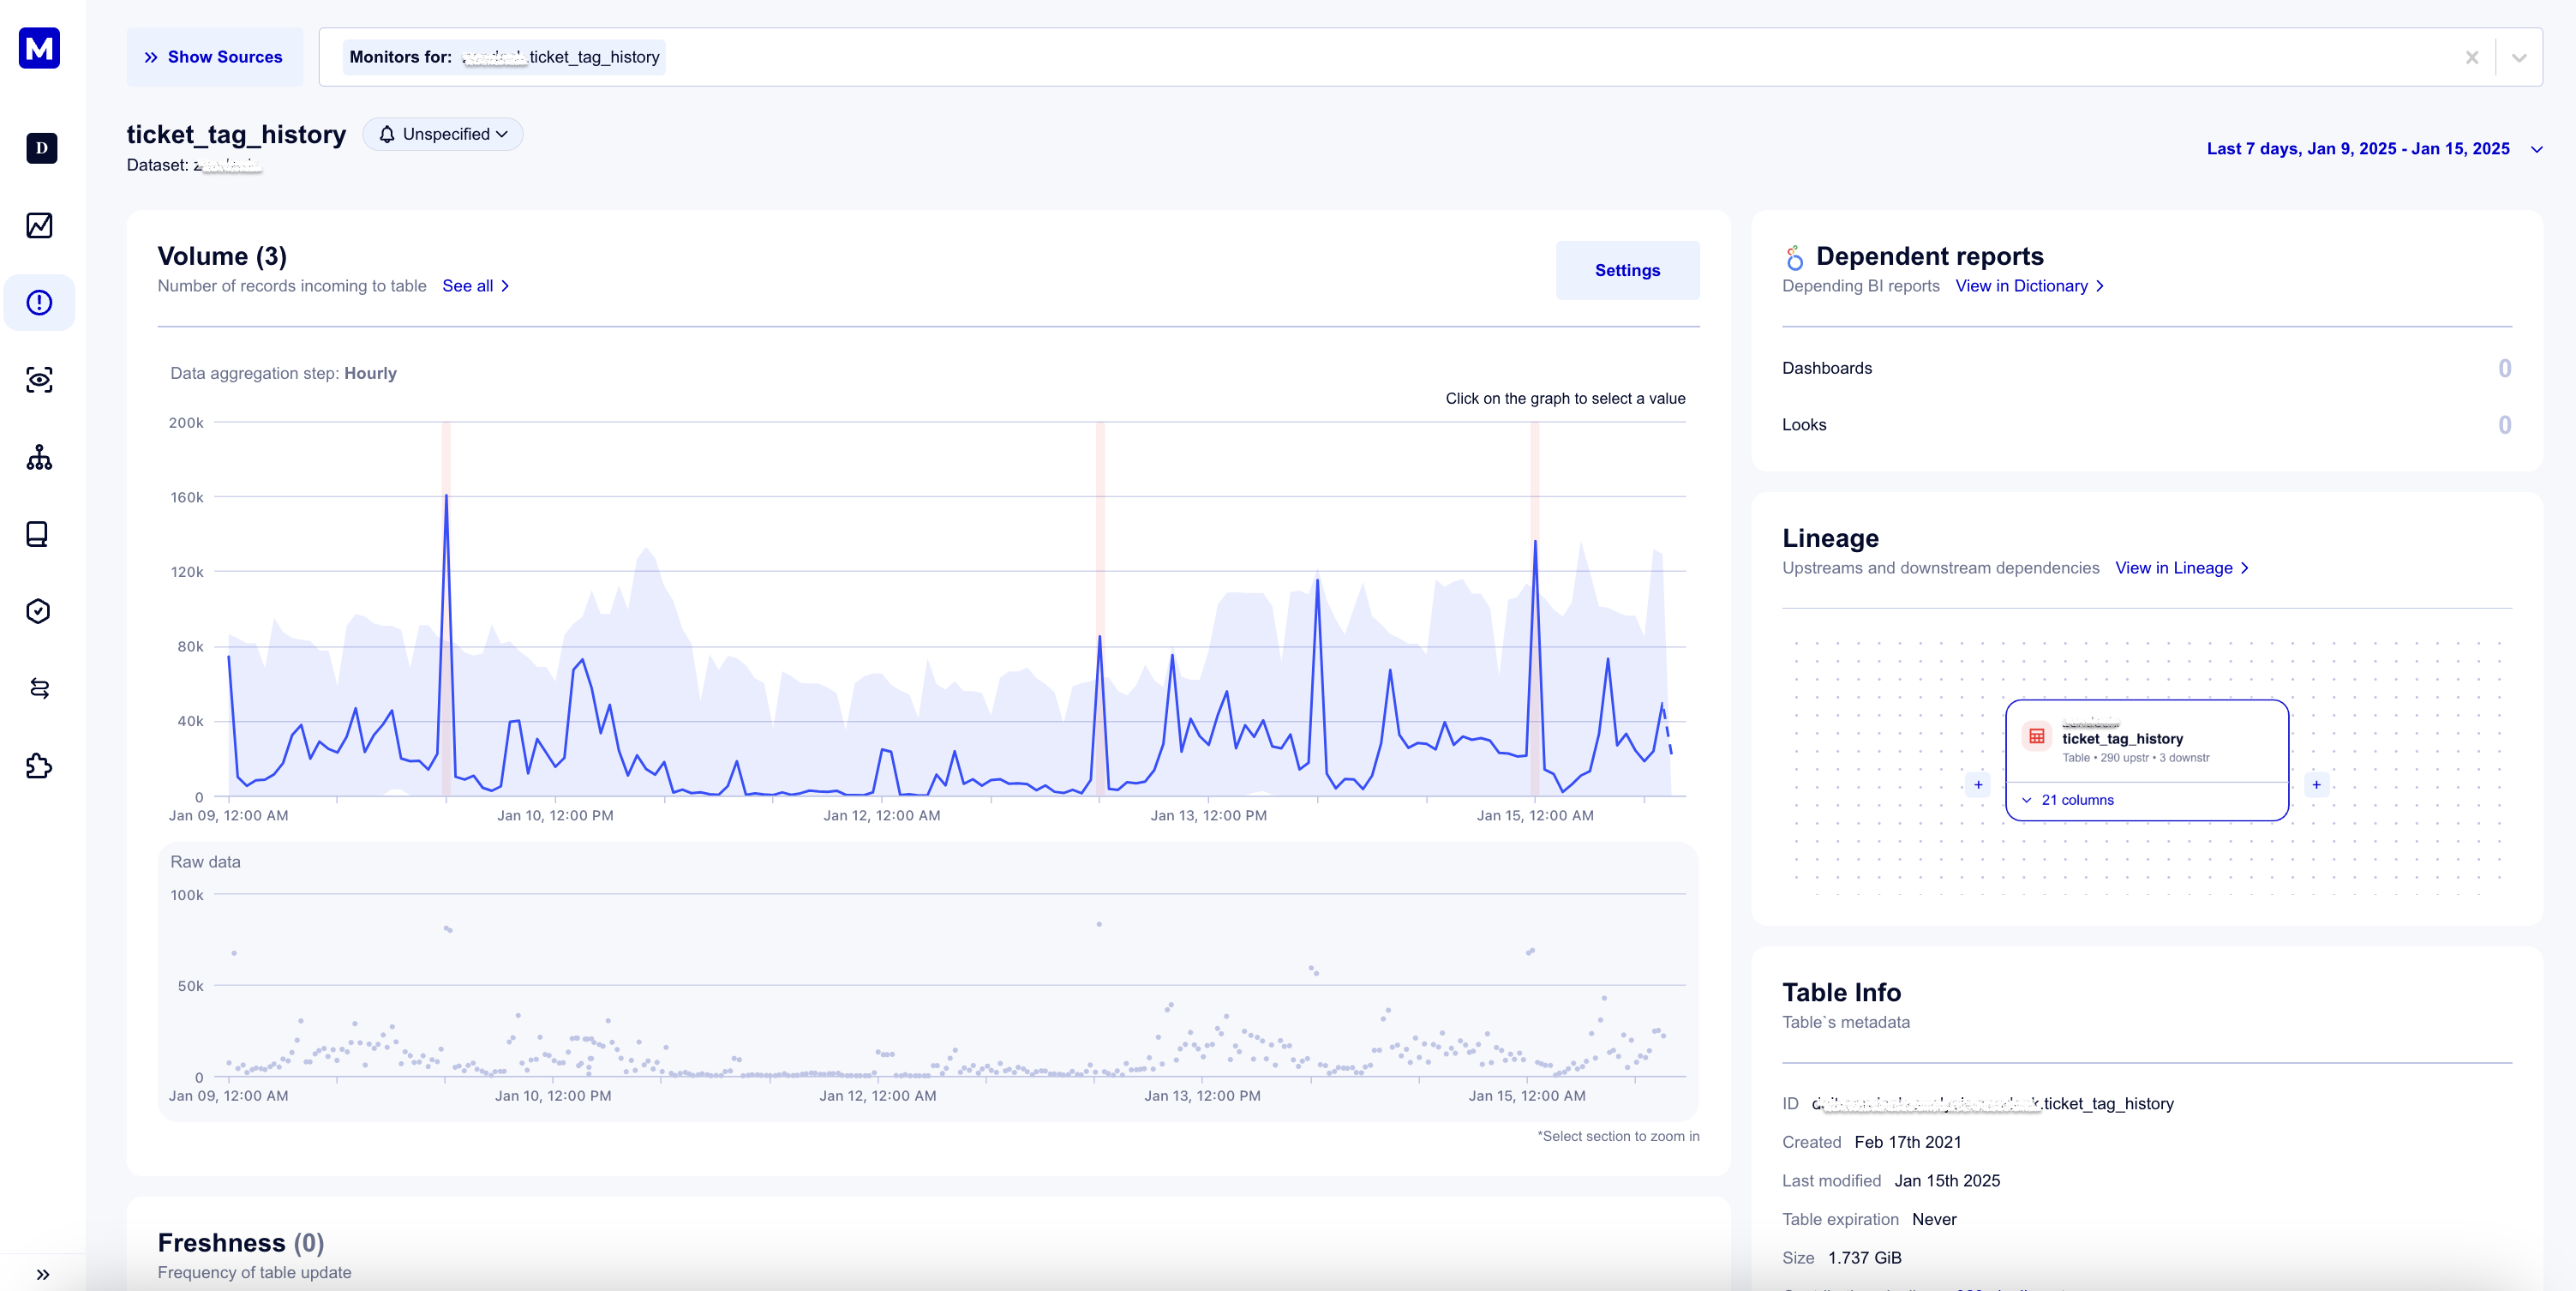2576x1291 pixels.
Task: Click the blue M logo icon
Action: click(39, 48)
